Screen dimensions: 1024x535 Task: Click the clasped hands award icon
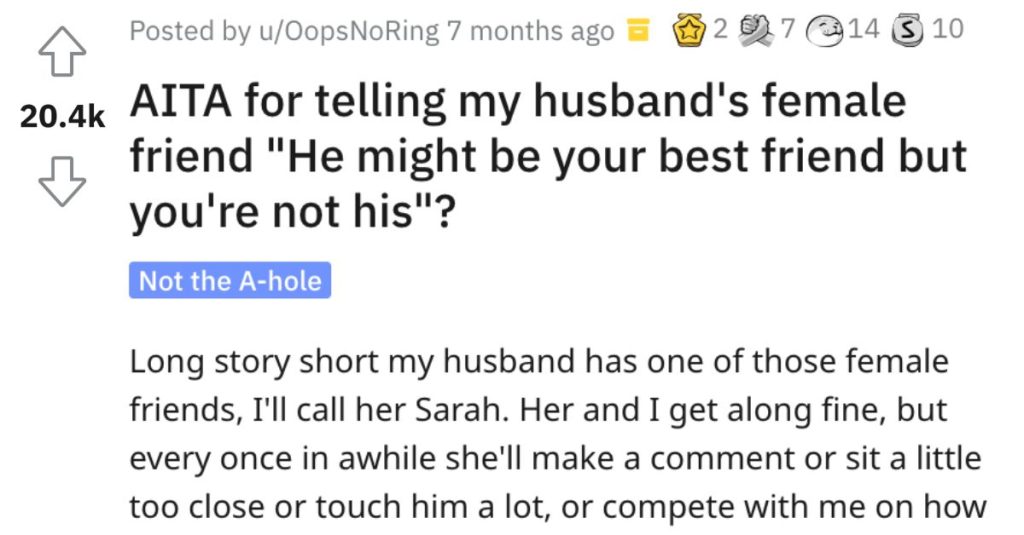pos(756,30)
